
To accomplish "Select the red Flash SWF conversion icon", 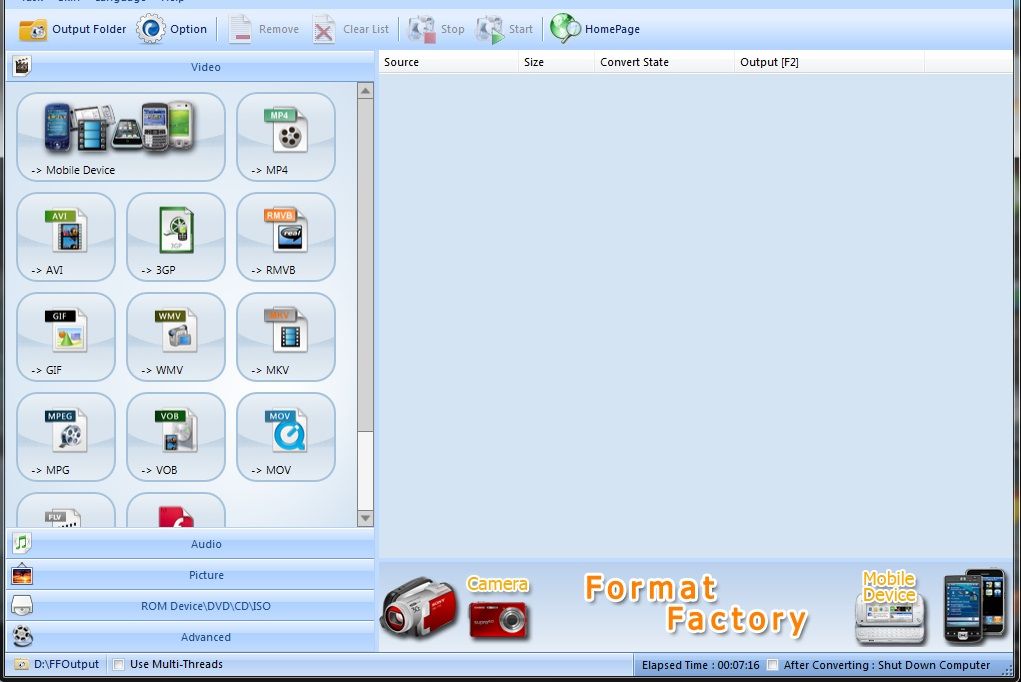I will (x=176, y=511).
